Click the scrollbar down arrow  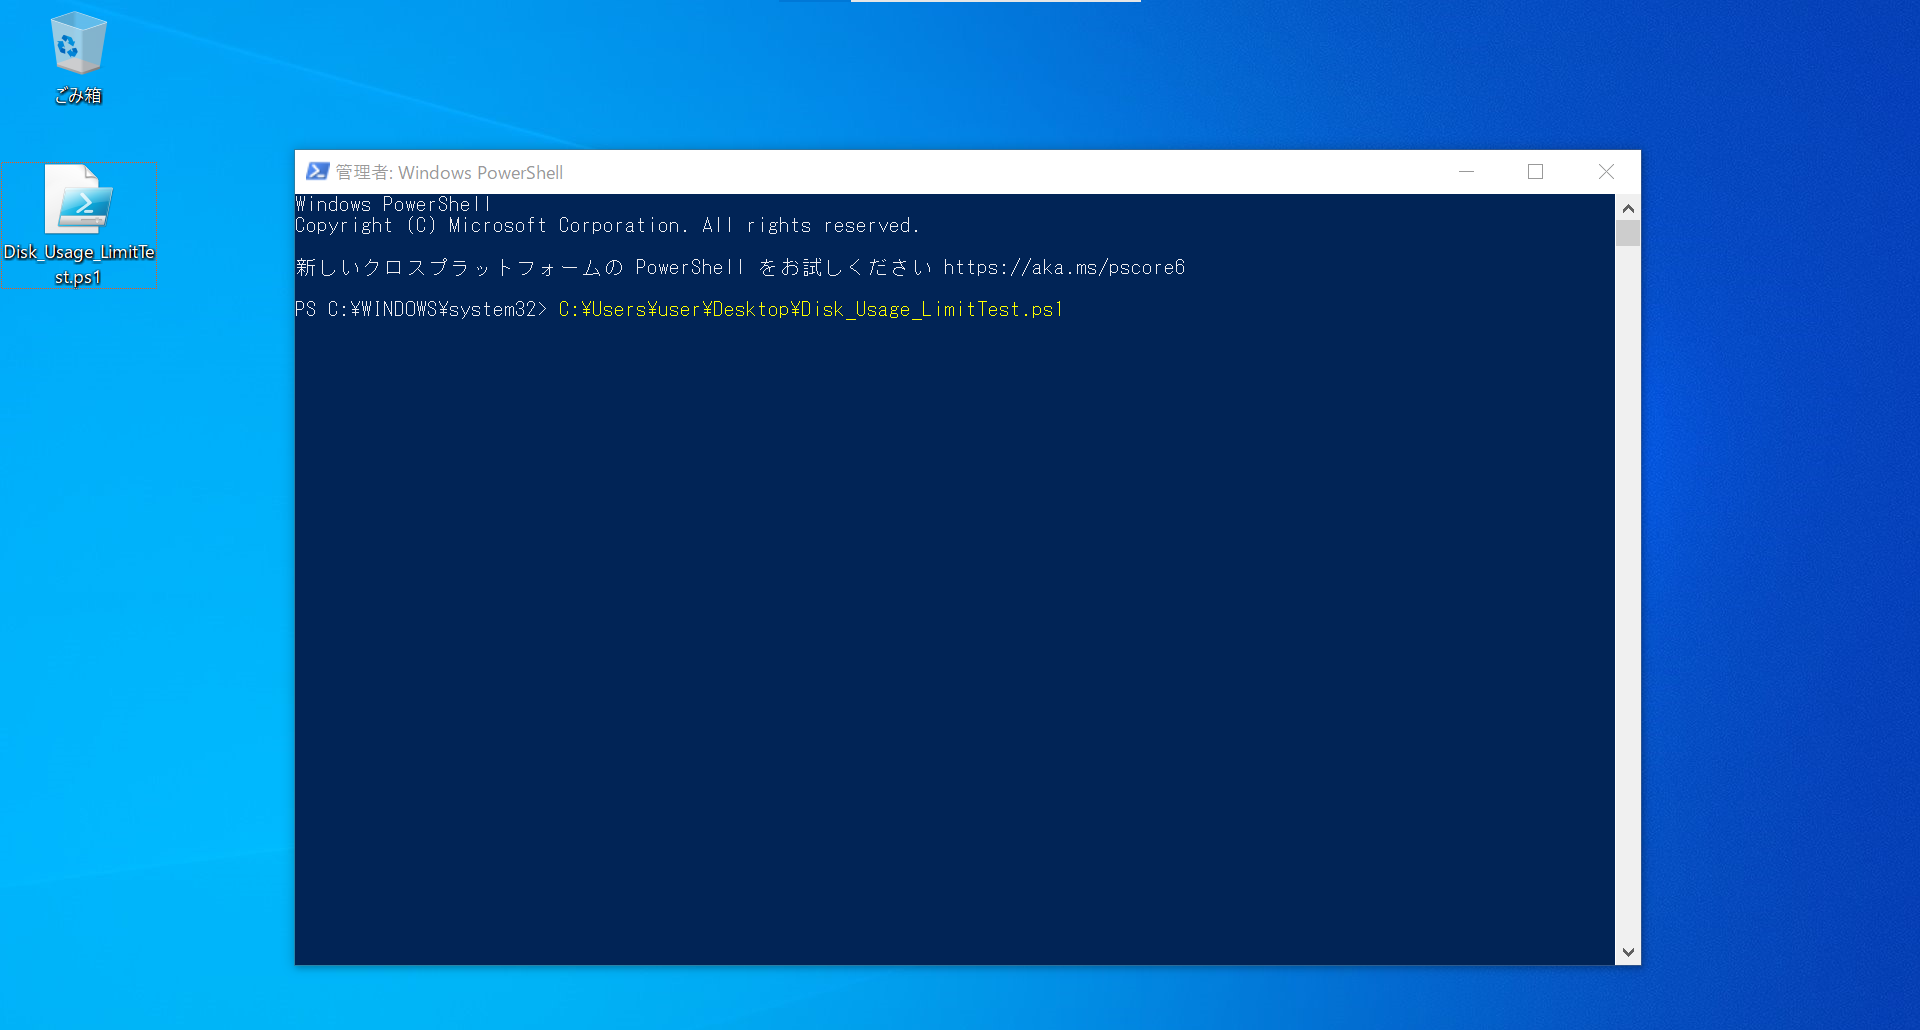[x=1627, y=952]
